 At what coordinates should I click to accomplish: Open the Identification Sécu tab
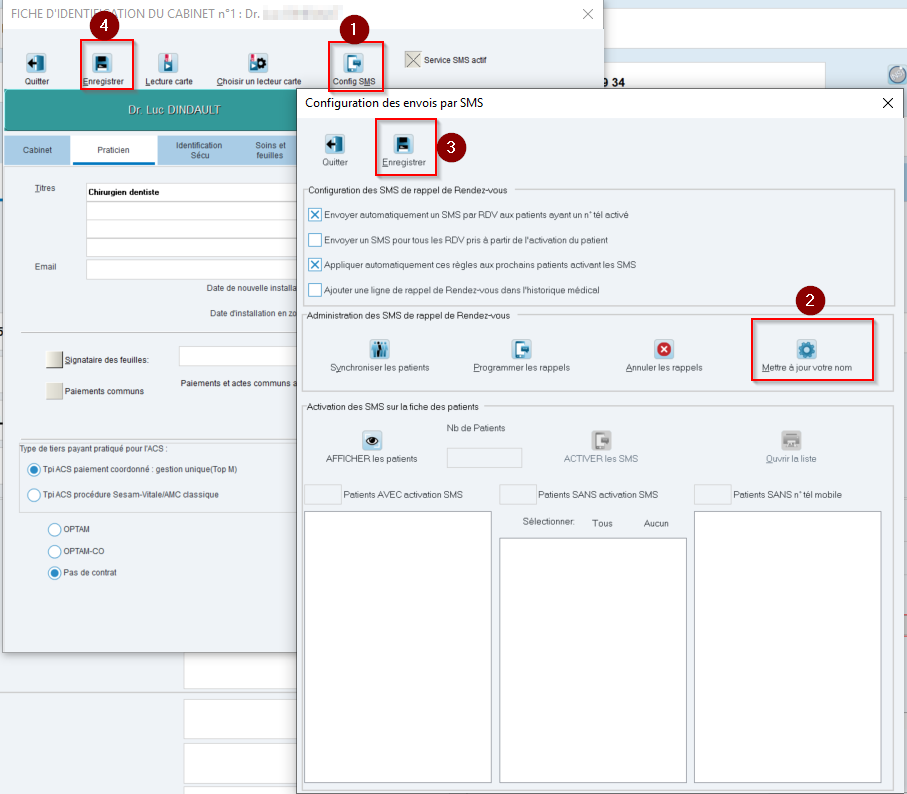[x=199, y=150]
